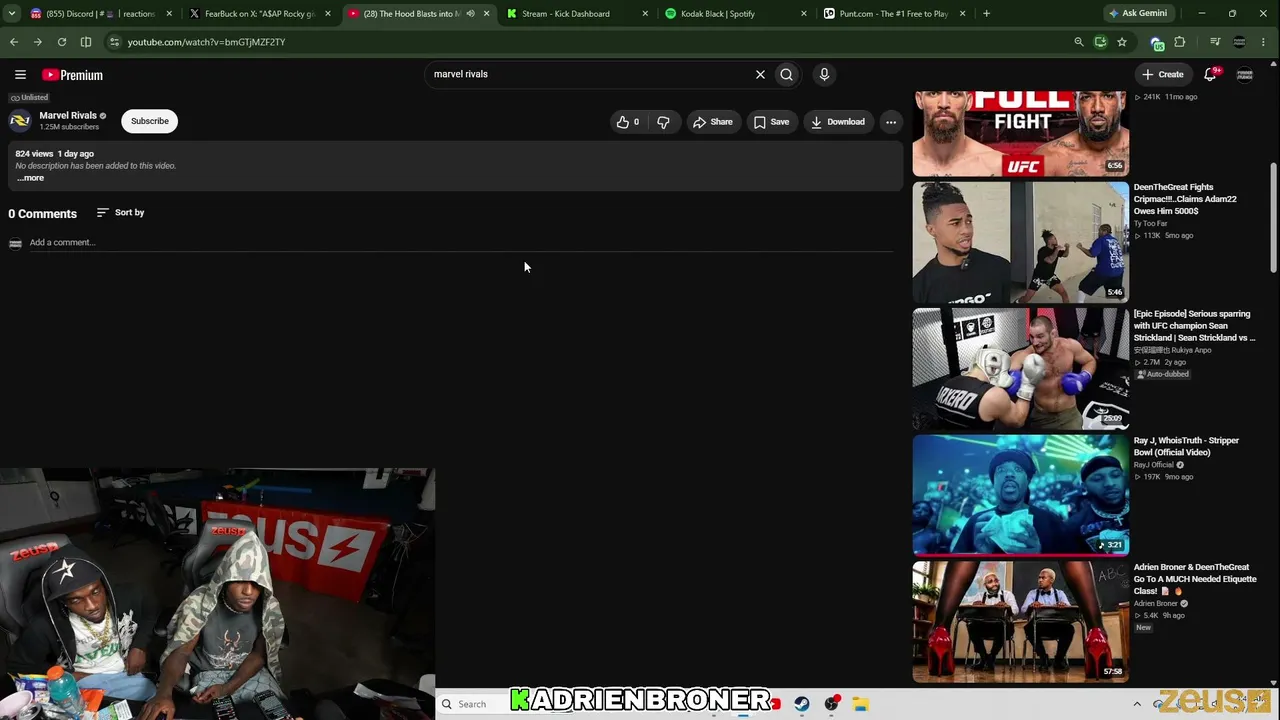Open the Create menu
This screenshot has width=1280, height=720.
(1163, 74)
